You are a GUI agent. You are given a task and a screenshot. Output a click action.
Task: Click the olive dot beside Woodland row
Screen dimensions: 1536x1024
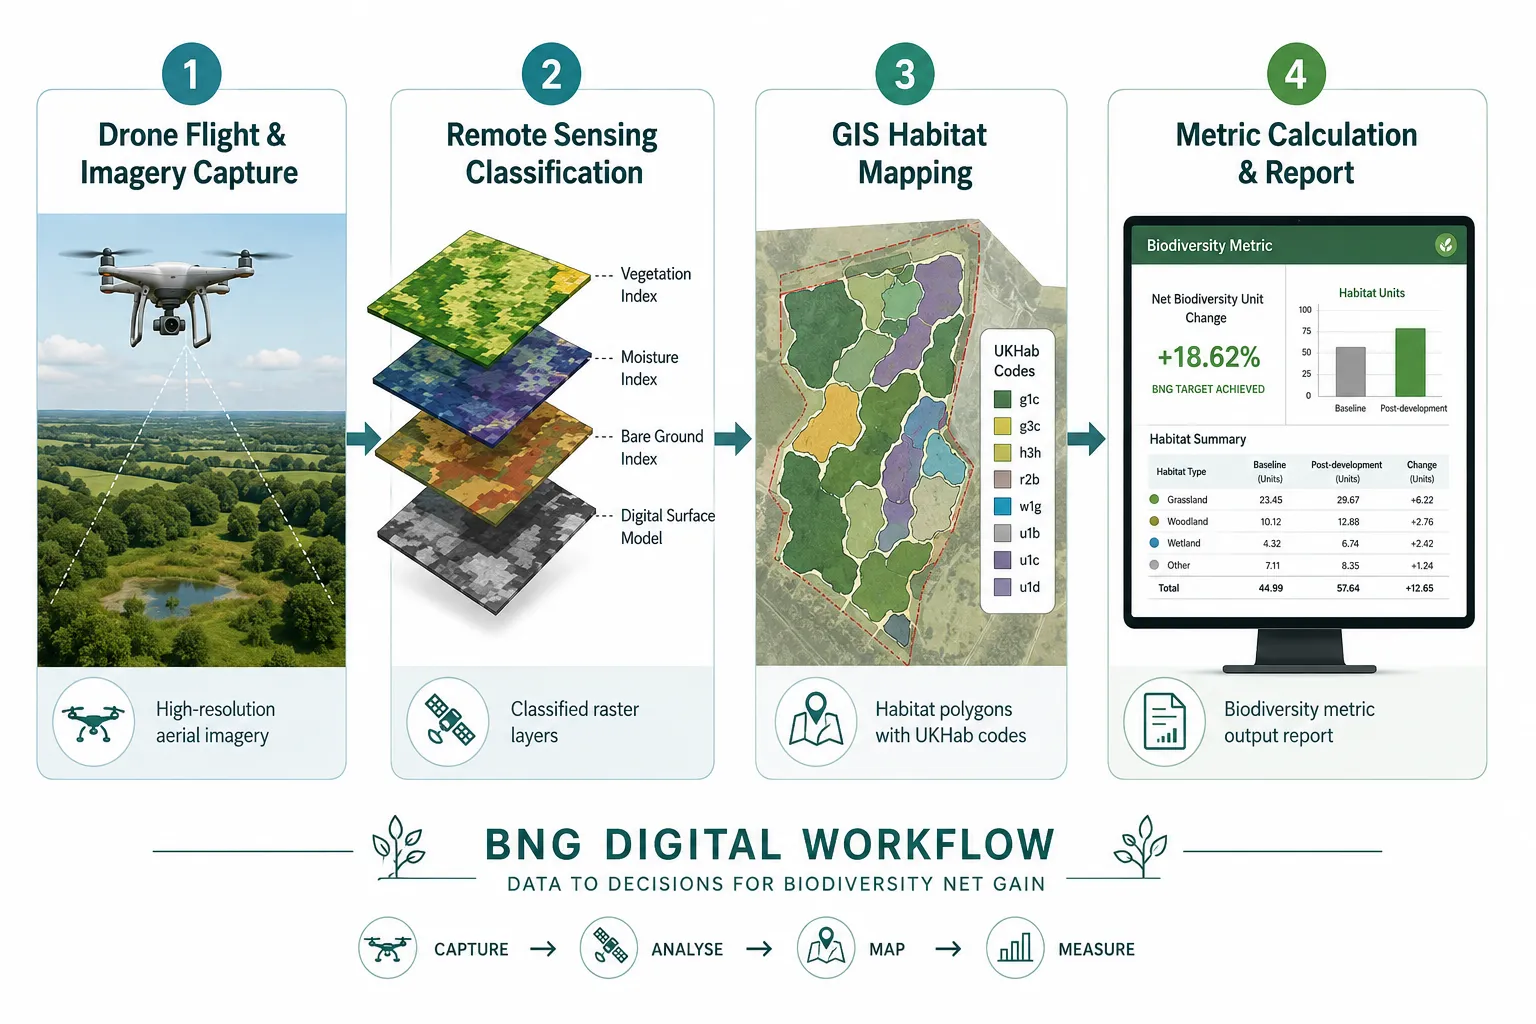[x=1154, y=521]
